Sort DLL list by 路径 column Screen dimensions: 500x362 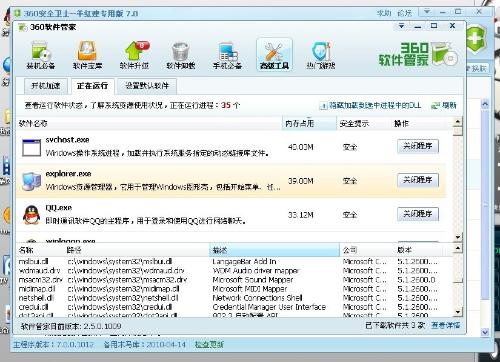137,250
